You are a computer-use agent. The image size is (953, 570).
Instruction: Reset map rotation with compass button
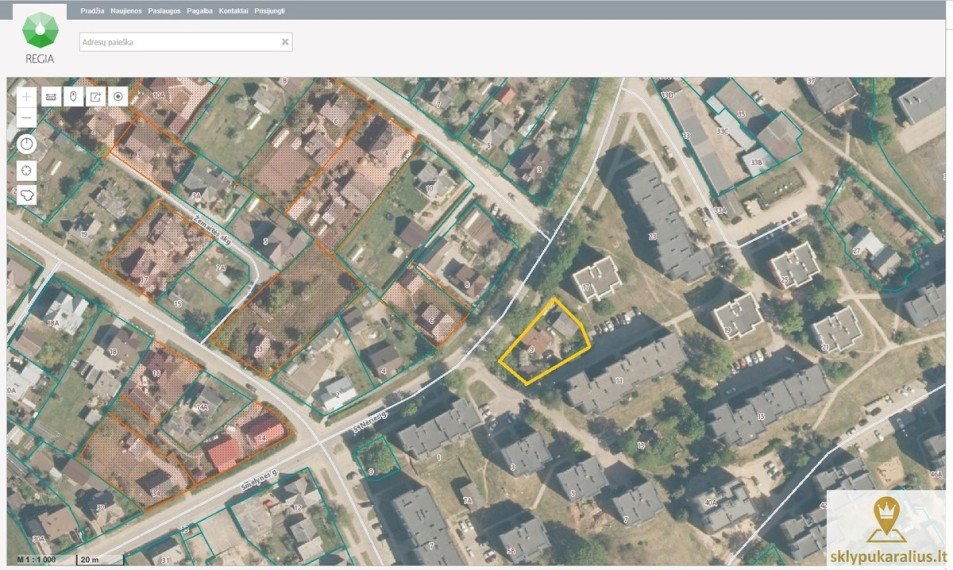coord(26,144)
